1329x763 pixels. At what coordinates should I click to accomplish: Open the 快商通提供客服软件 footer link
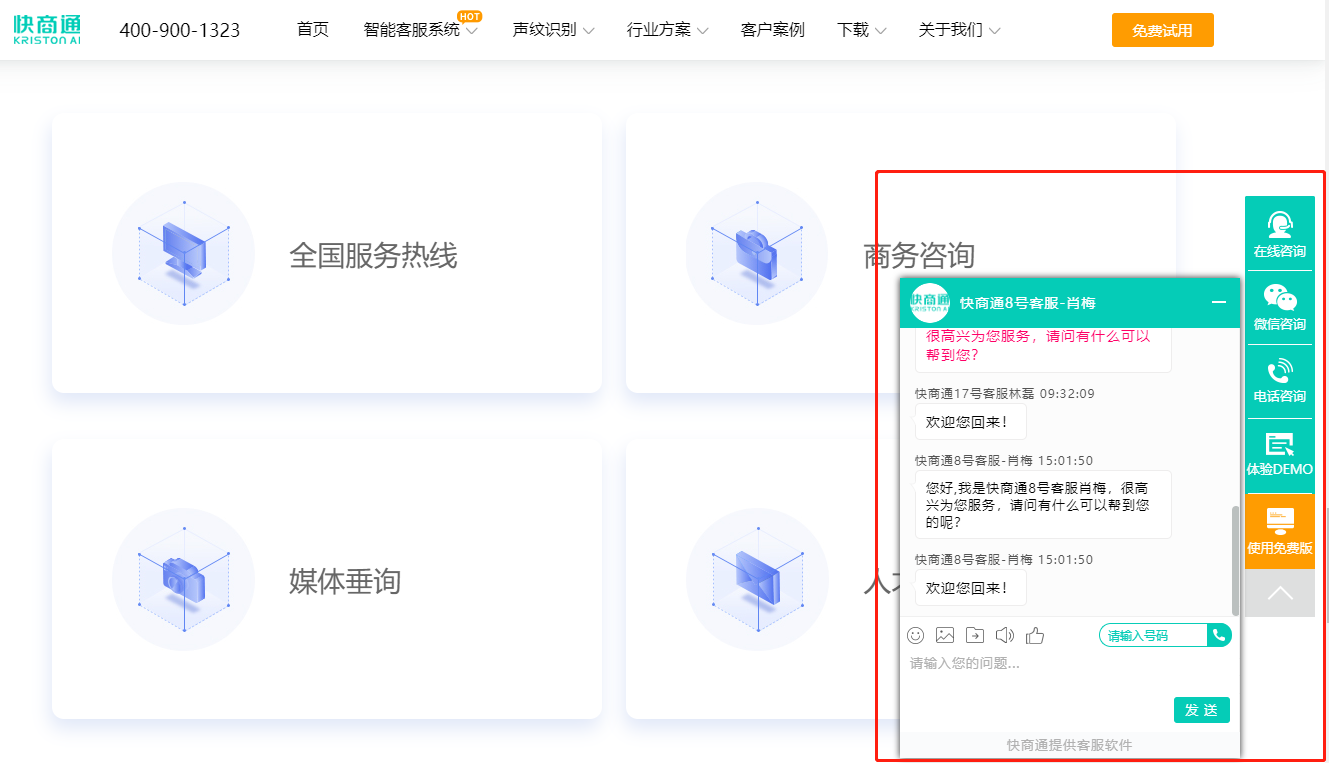[x=1069, y=745]
